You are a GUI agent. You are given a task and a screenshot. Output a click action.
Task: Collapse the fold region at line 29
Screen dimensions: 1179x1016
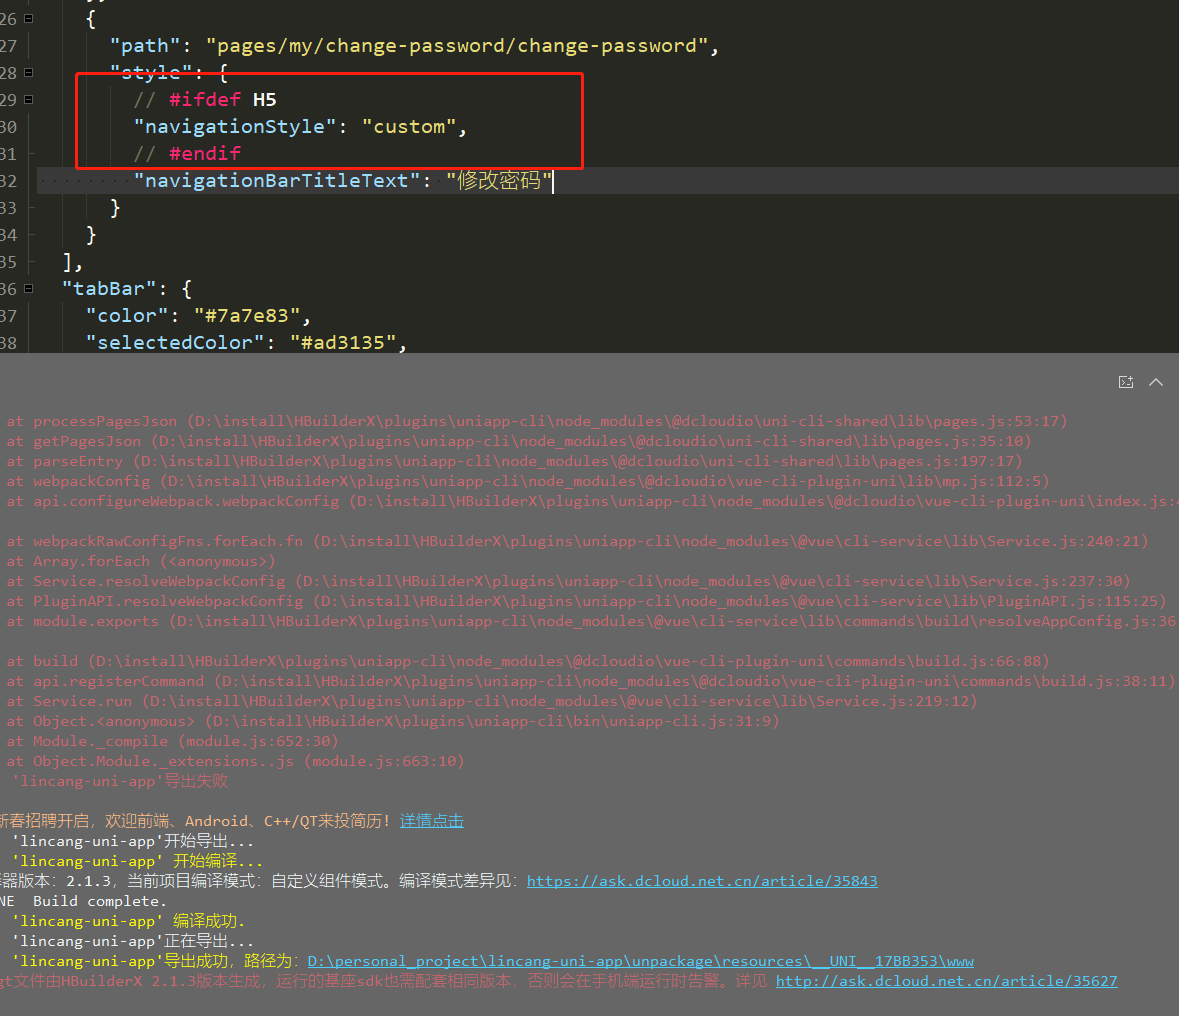(x=27, y=99)
